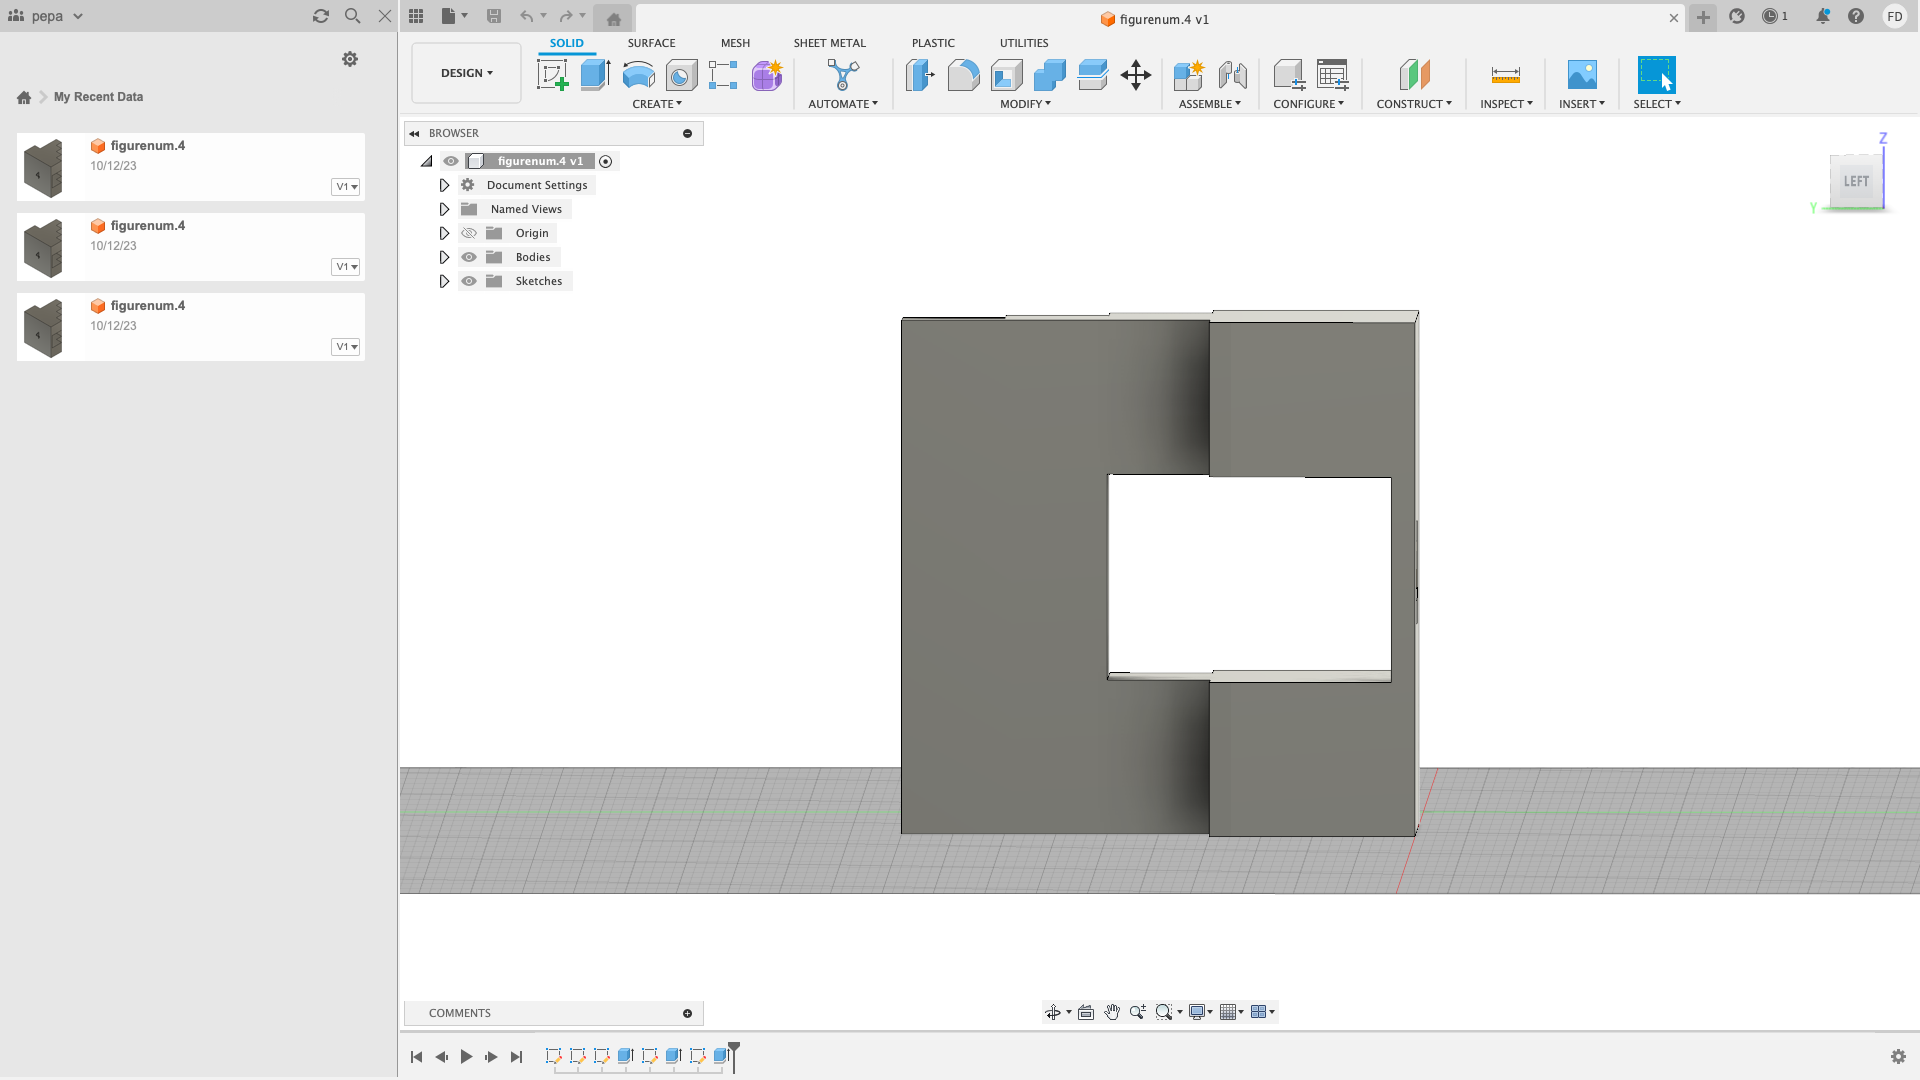Click the Play timeline button

(466, 1057)
